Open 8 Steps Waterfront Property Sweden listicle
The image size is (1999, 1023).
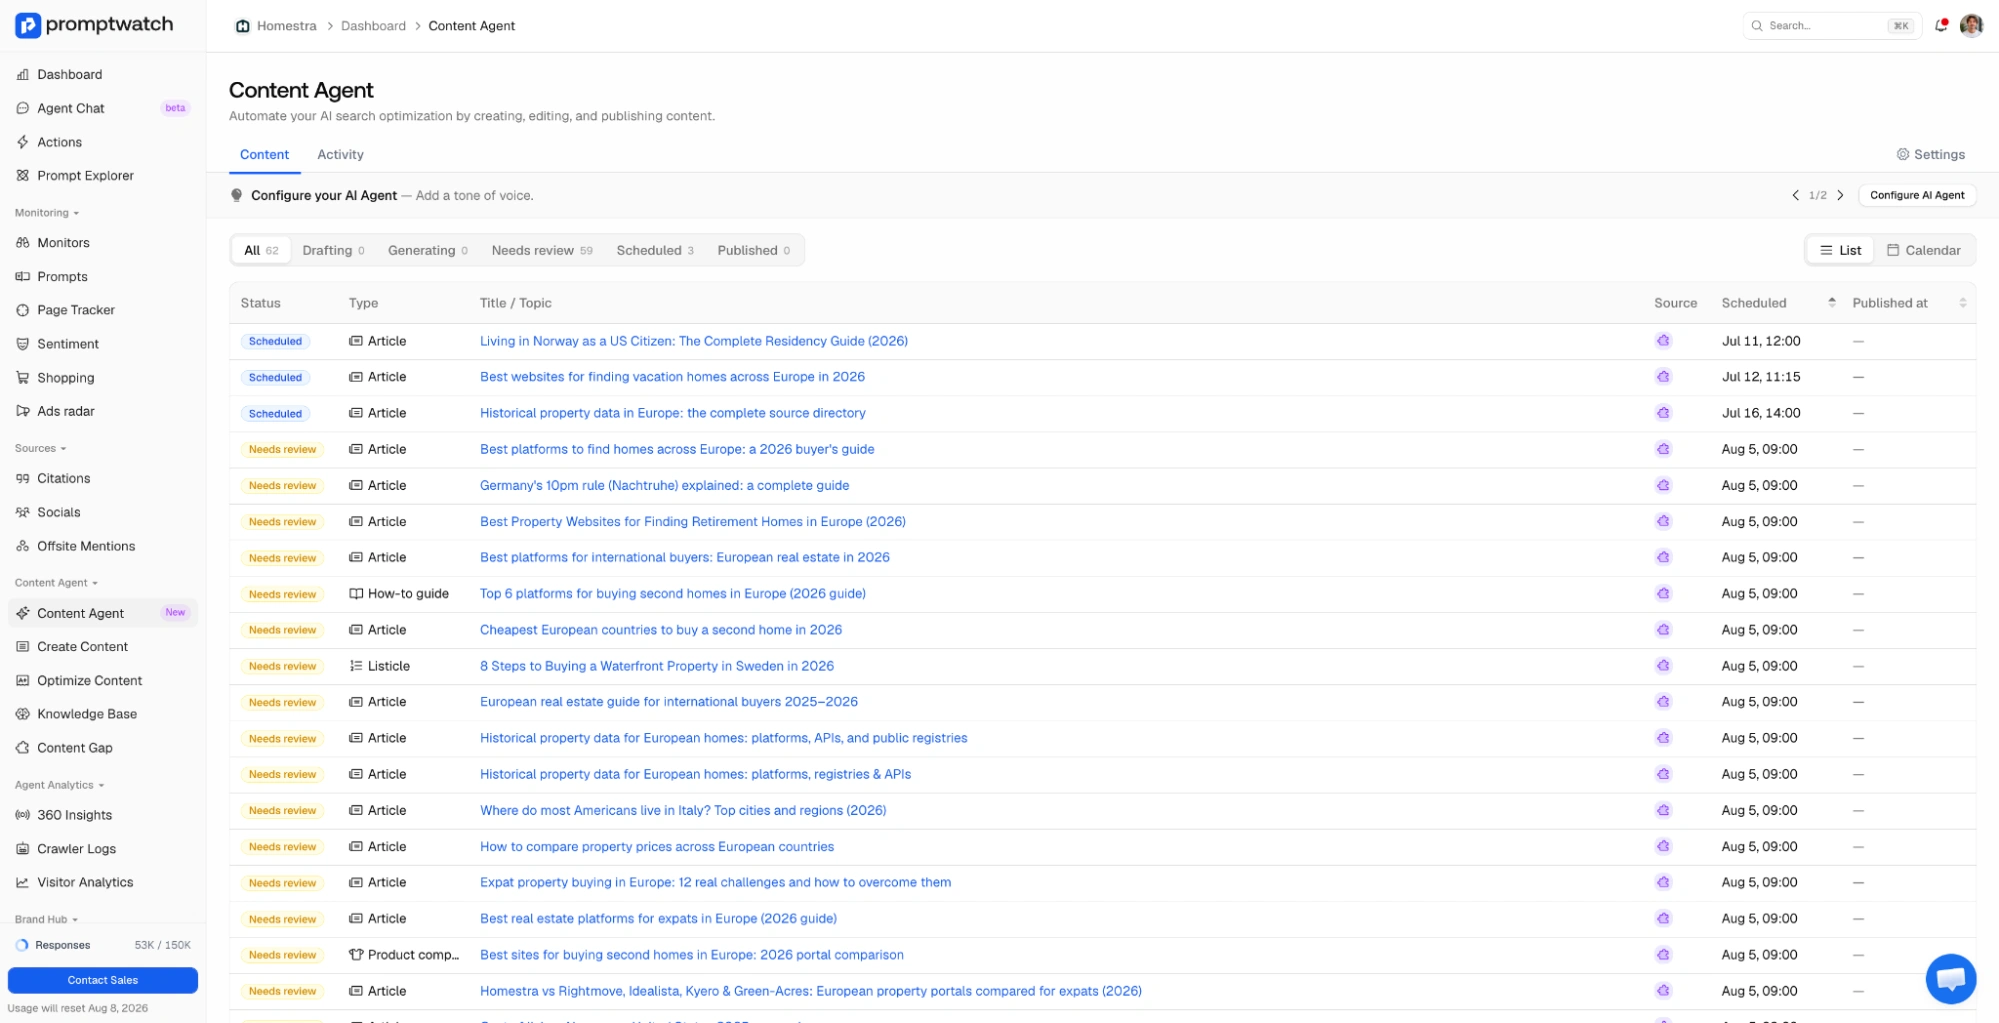(656, 666)
